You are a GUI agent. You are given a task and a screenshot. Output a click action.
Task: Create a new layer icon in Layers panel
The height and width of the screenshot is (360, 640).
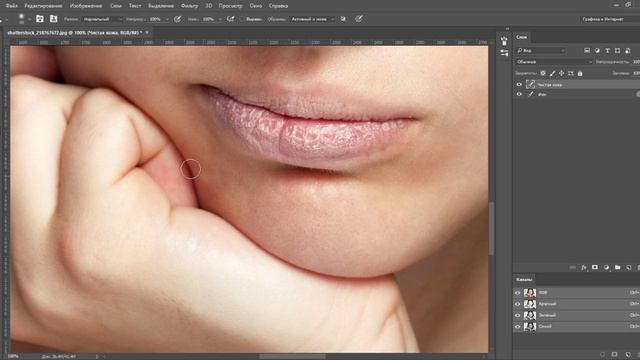629,267
